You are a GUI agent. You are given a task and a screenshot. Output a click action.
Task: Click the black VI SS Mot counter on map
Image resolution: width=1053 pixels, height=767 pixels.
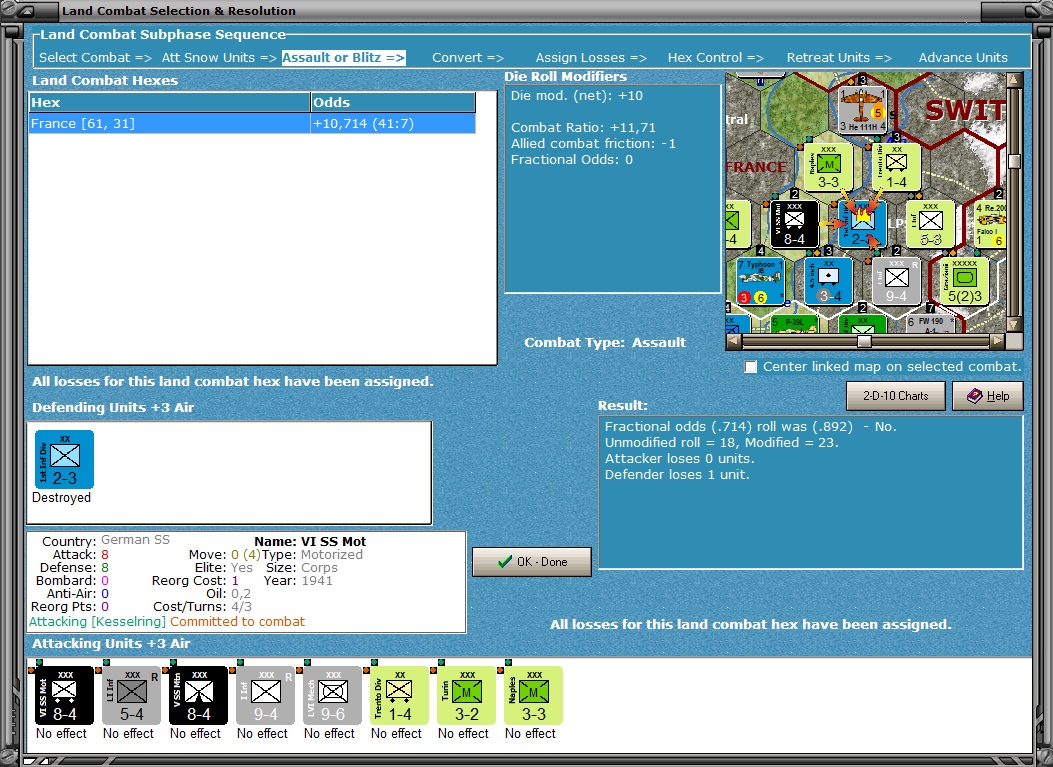794,224
